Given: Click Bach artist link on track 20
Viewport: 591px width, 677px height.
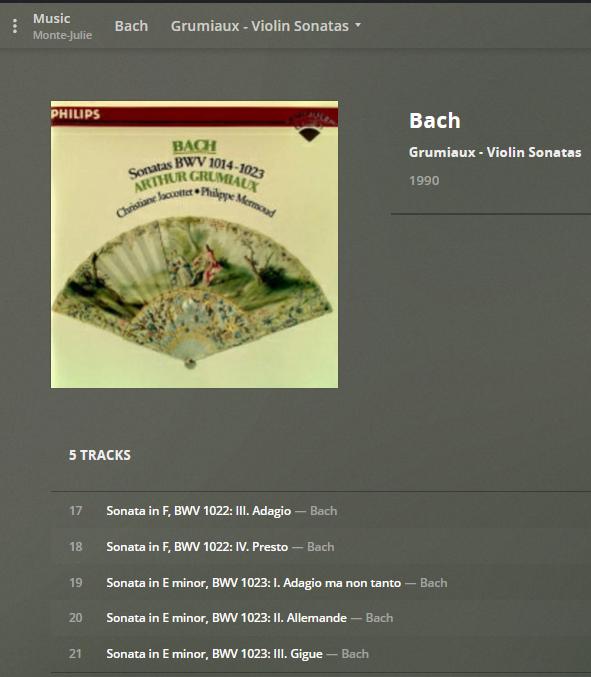Looking at the screenshot, I should coord(379,618).
